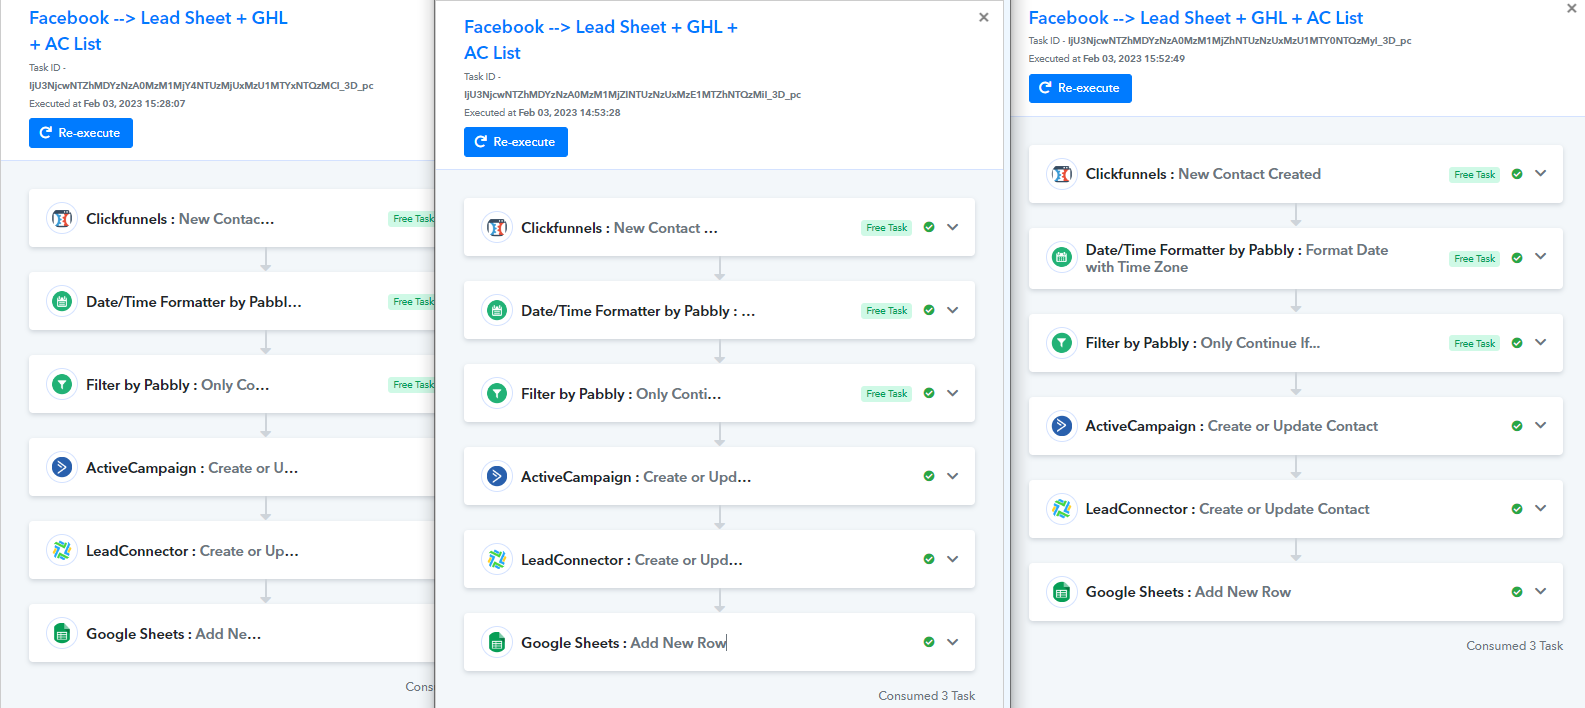
Task: Click ActiveCampaign icon in middle panel
Action: [497, 476]
